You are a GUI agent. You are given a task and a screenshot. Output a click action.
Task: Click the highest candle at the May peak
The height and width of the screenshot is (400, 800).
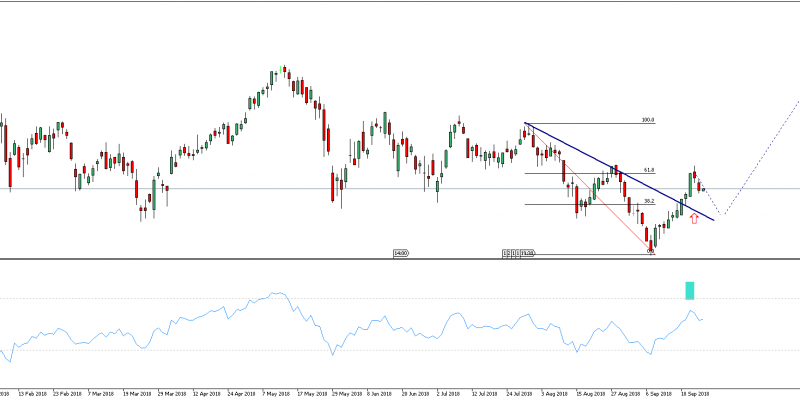[x=273, y=78]
